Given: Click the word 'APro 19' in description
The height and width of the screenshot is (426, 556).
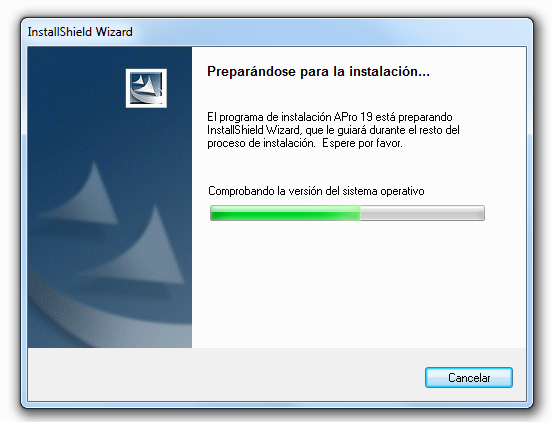Looking at the screenshot, I should pyautogui.click(x=355, y=118).
